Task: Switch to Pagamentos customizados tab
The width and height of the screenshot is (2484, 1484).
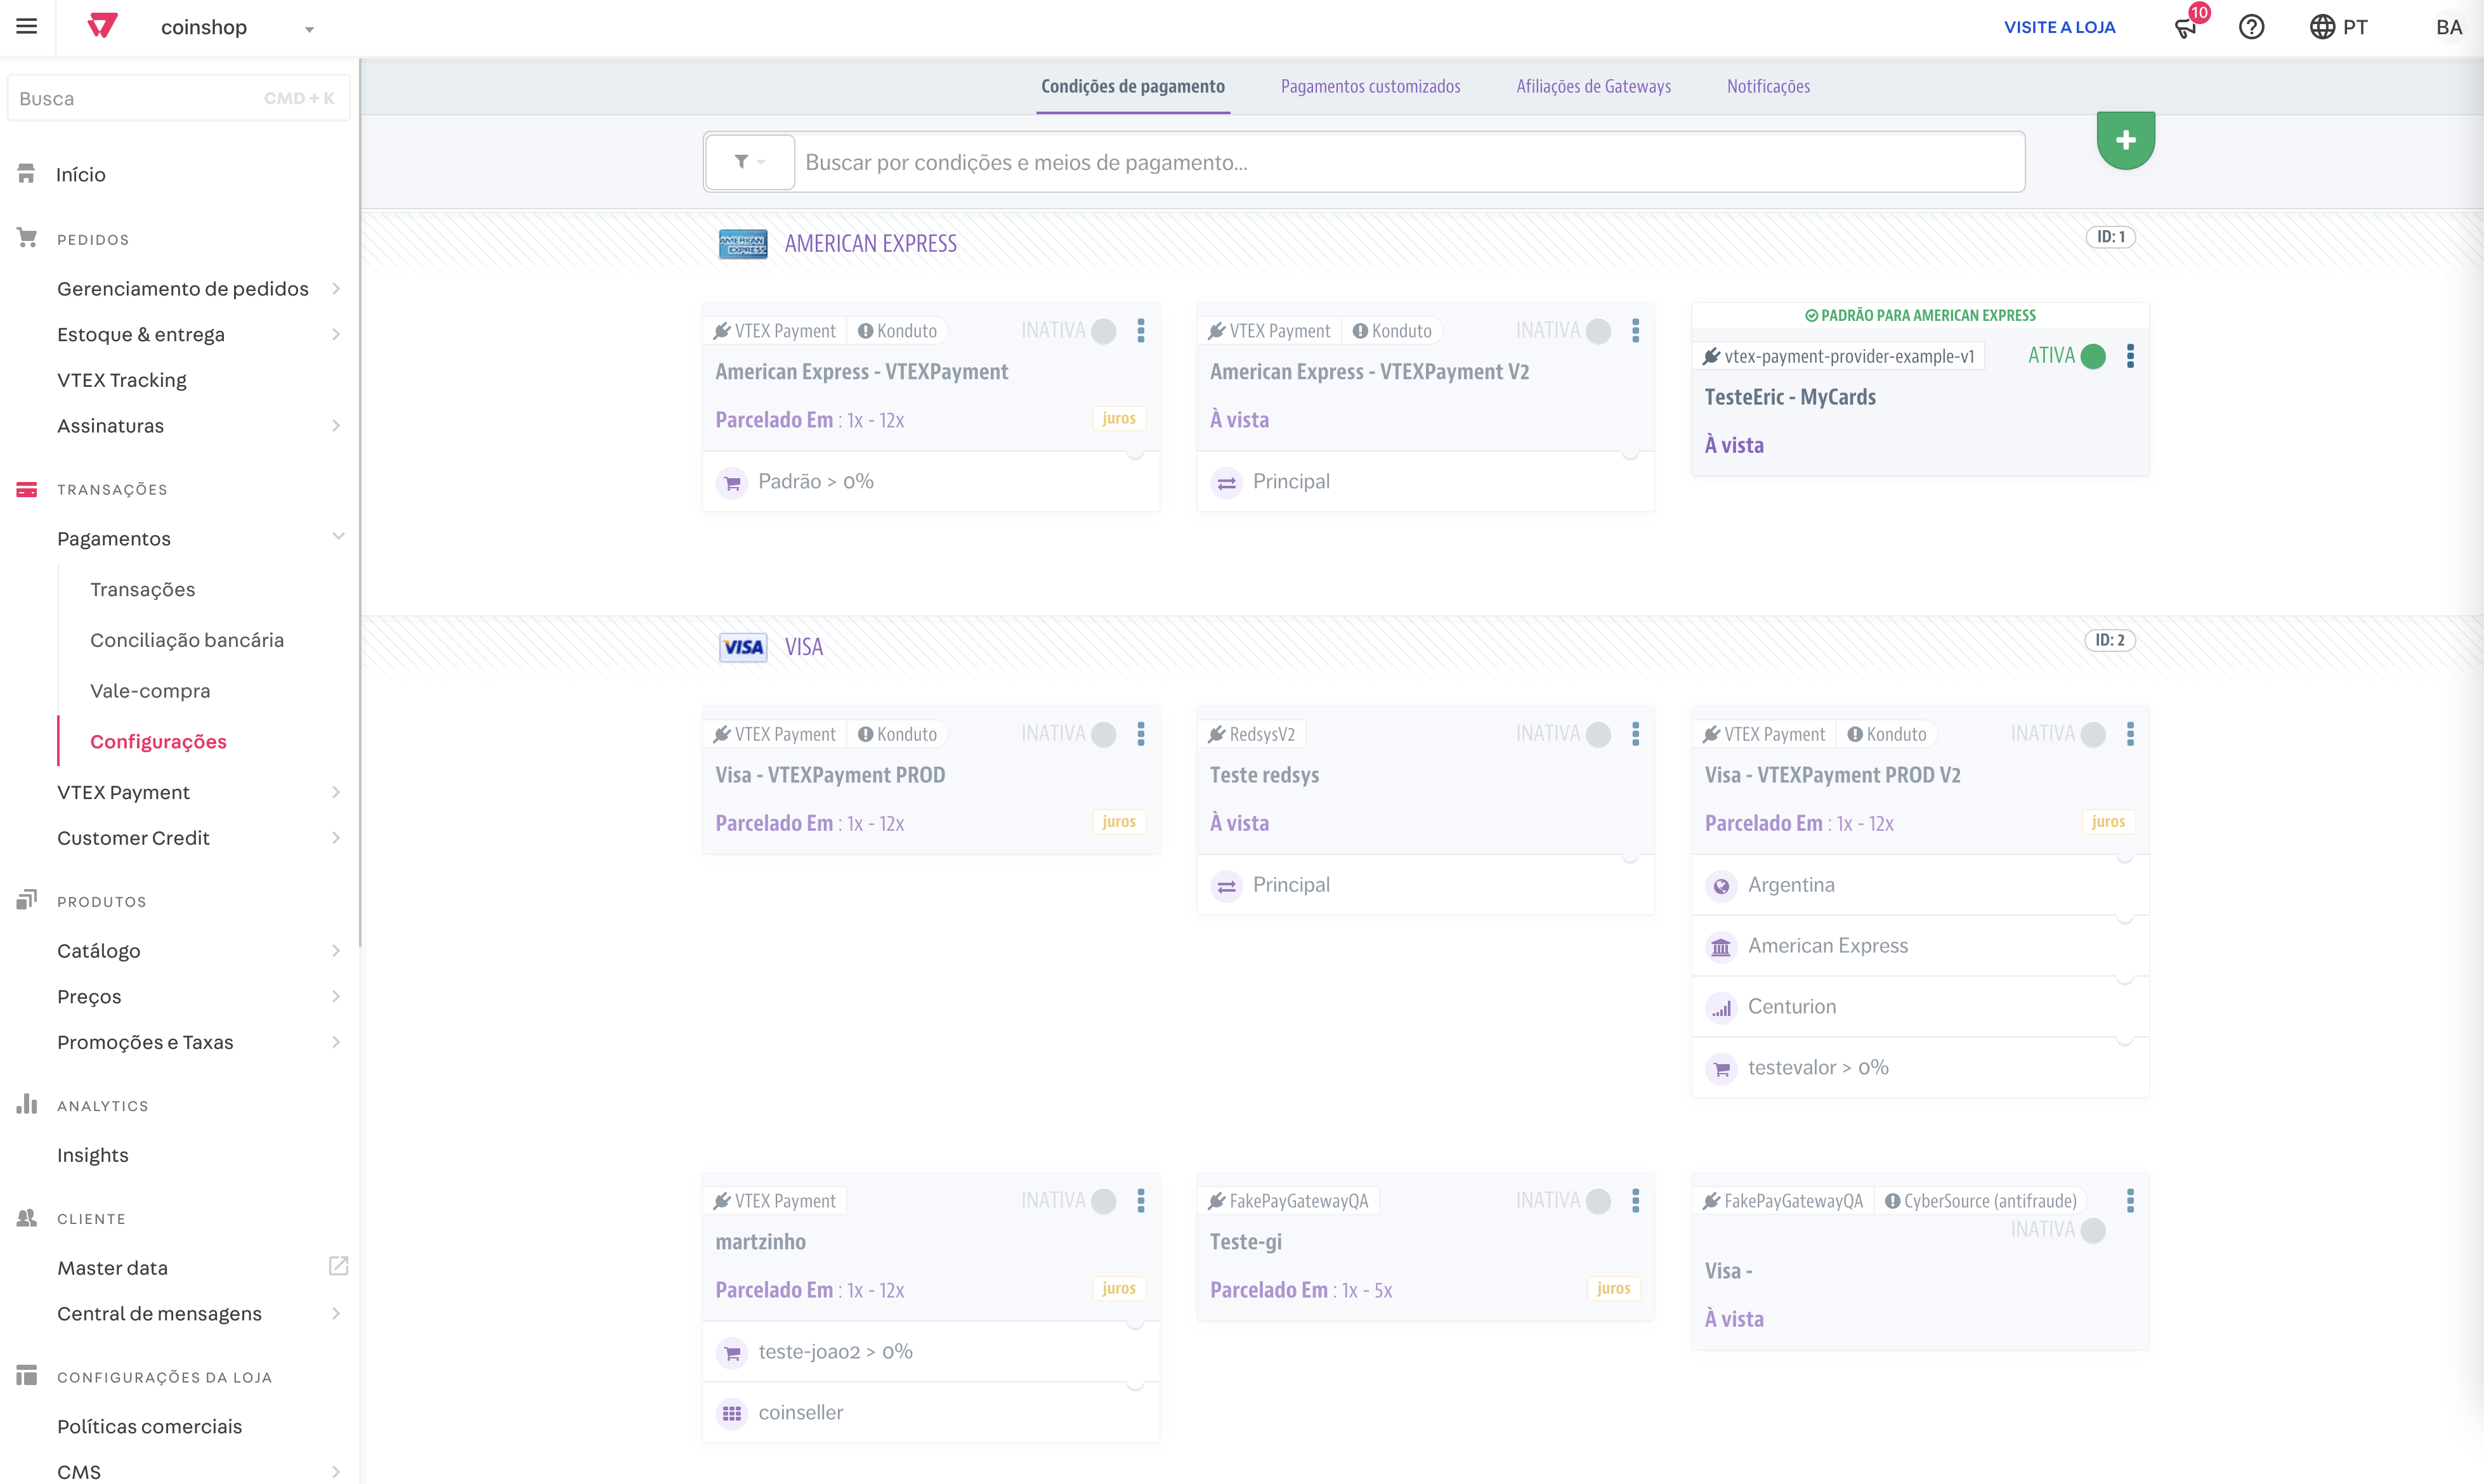Action: pos(1370,86)
